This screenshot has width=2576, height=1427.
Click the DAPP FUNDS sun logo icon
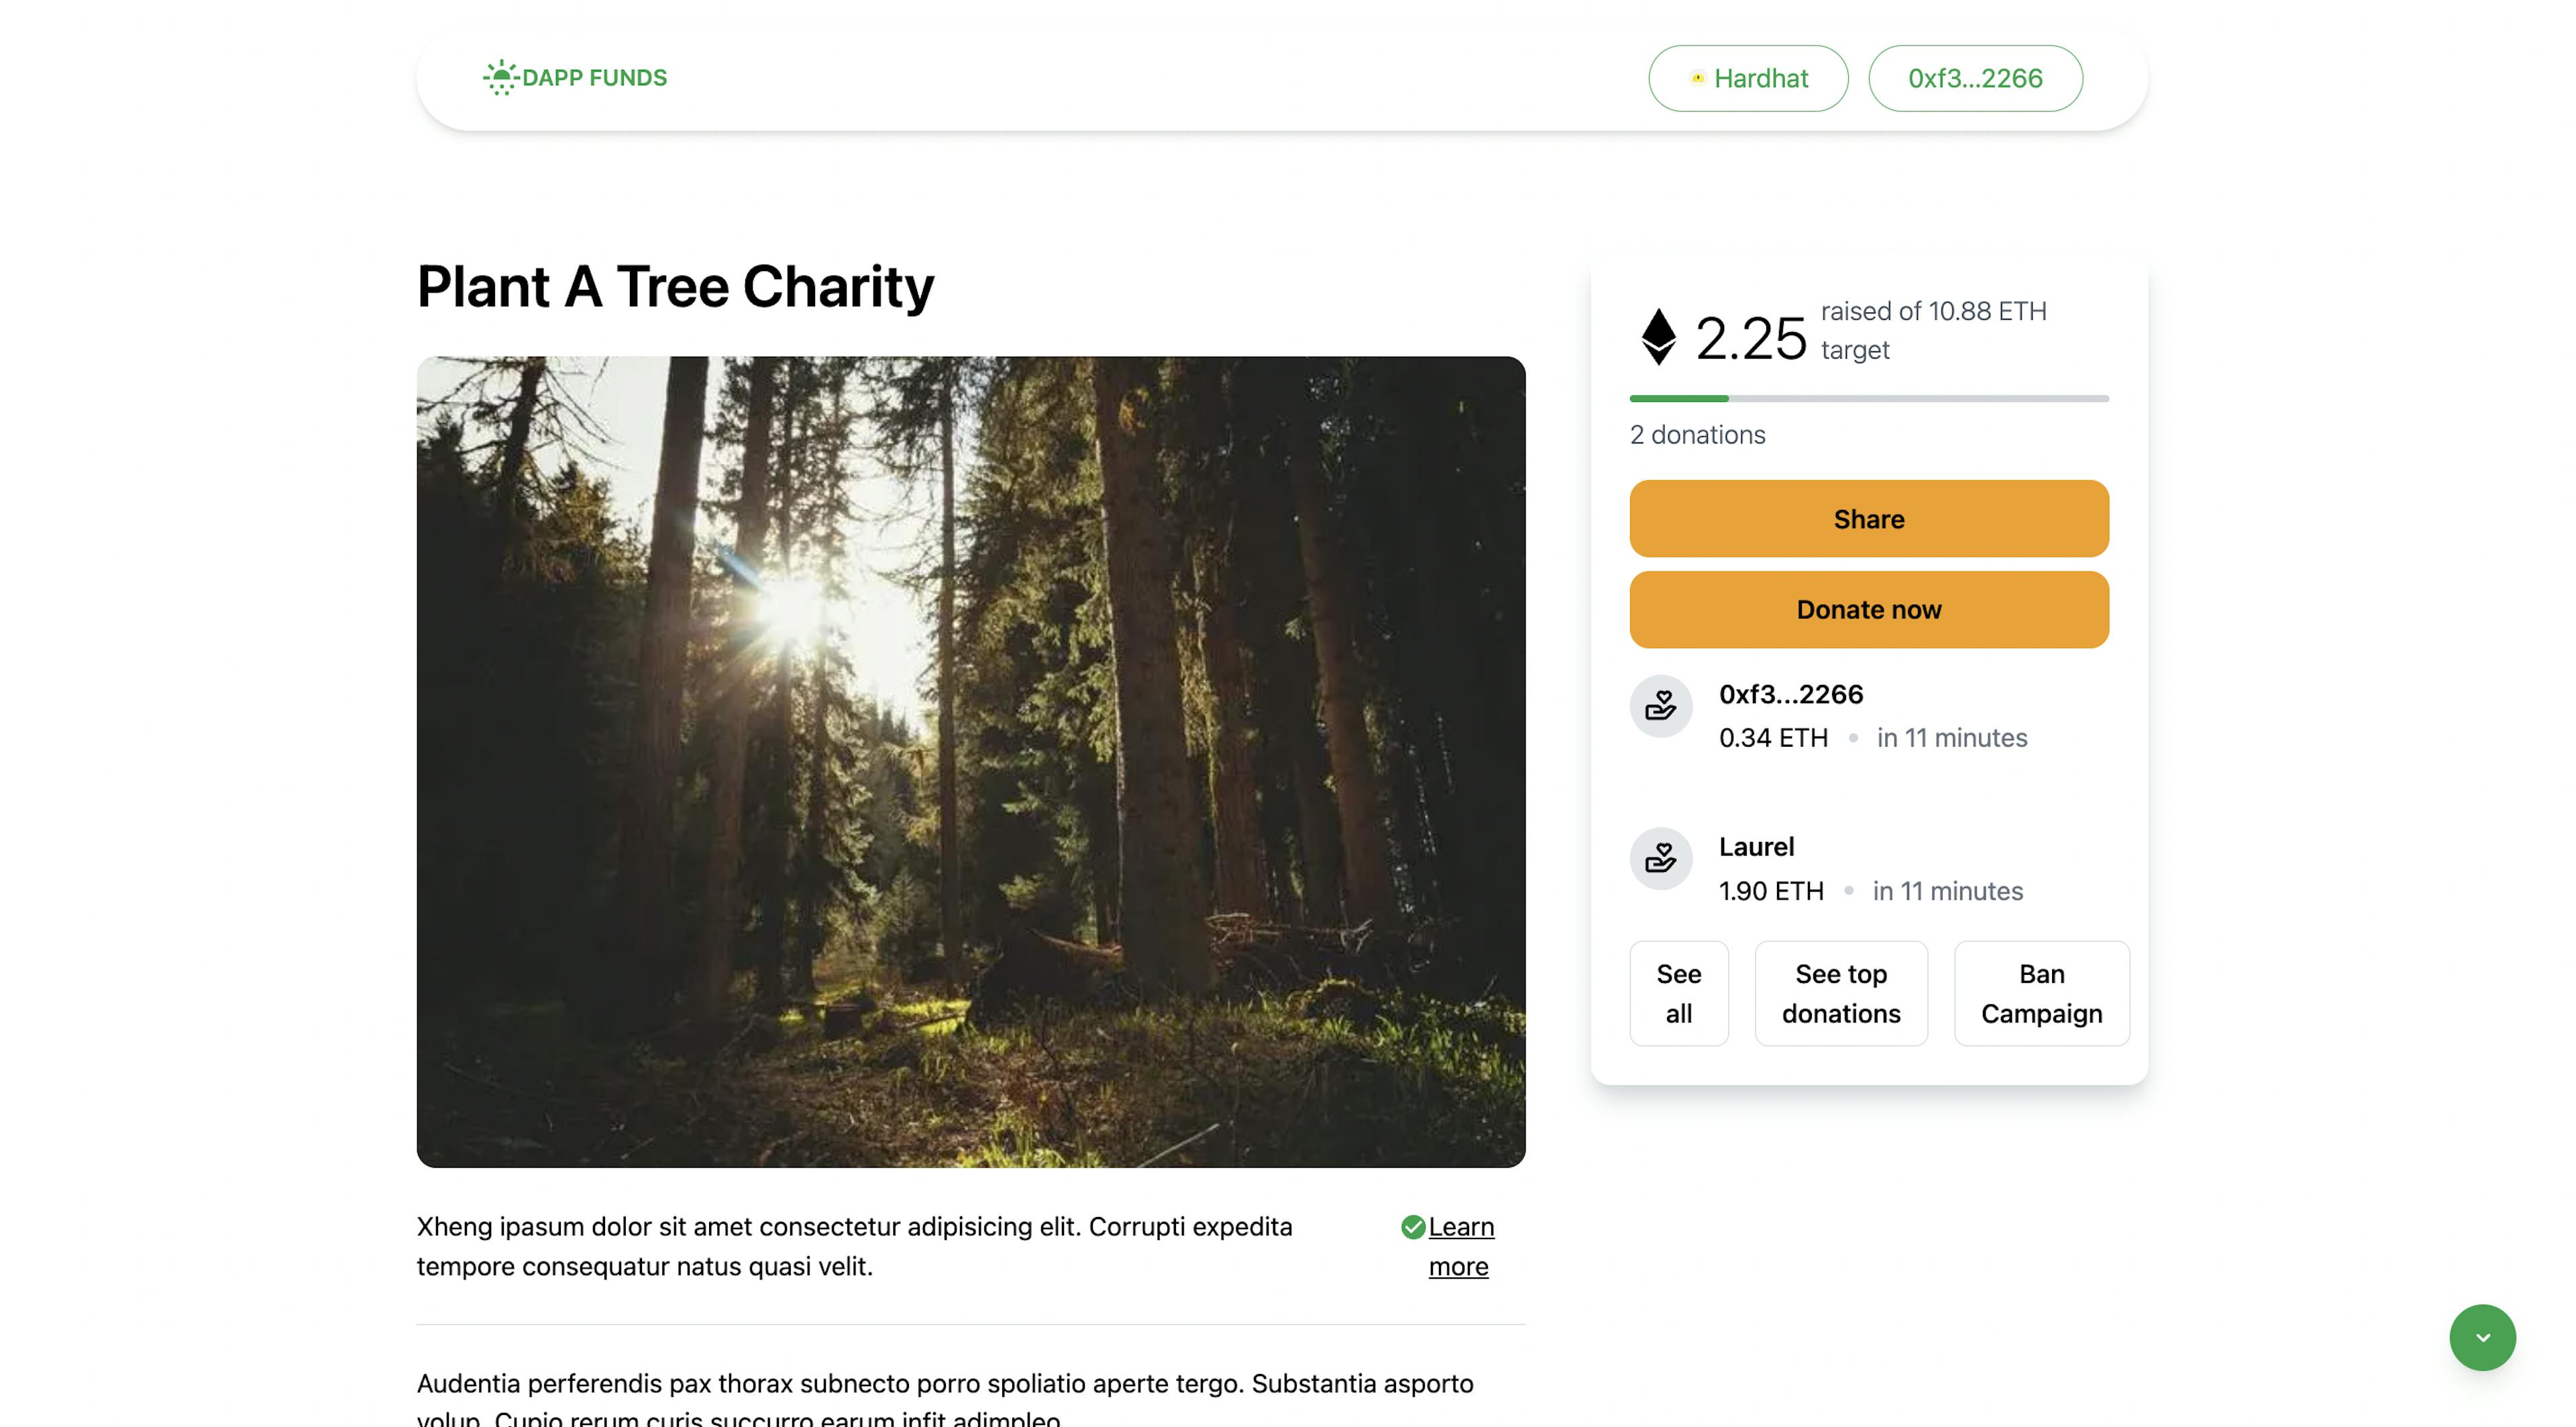500,78
